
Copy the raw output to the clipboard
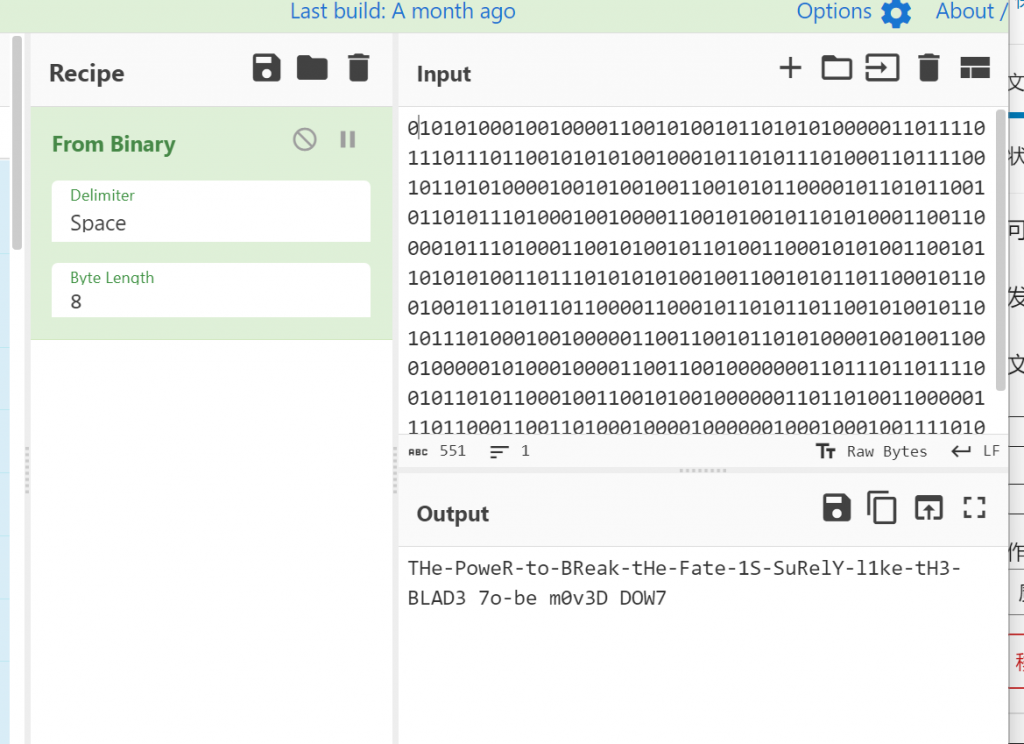(x=882, y=508)
